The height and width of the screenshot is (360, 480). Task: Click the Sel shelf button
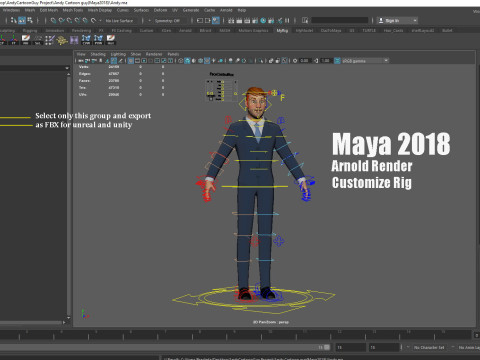tap(38, 40)
